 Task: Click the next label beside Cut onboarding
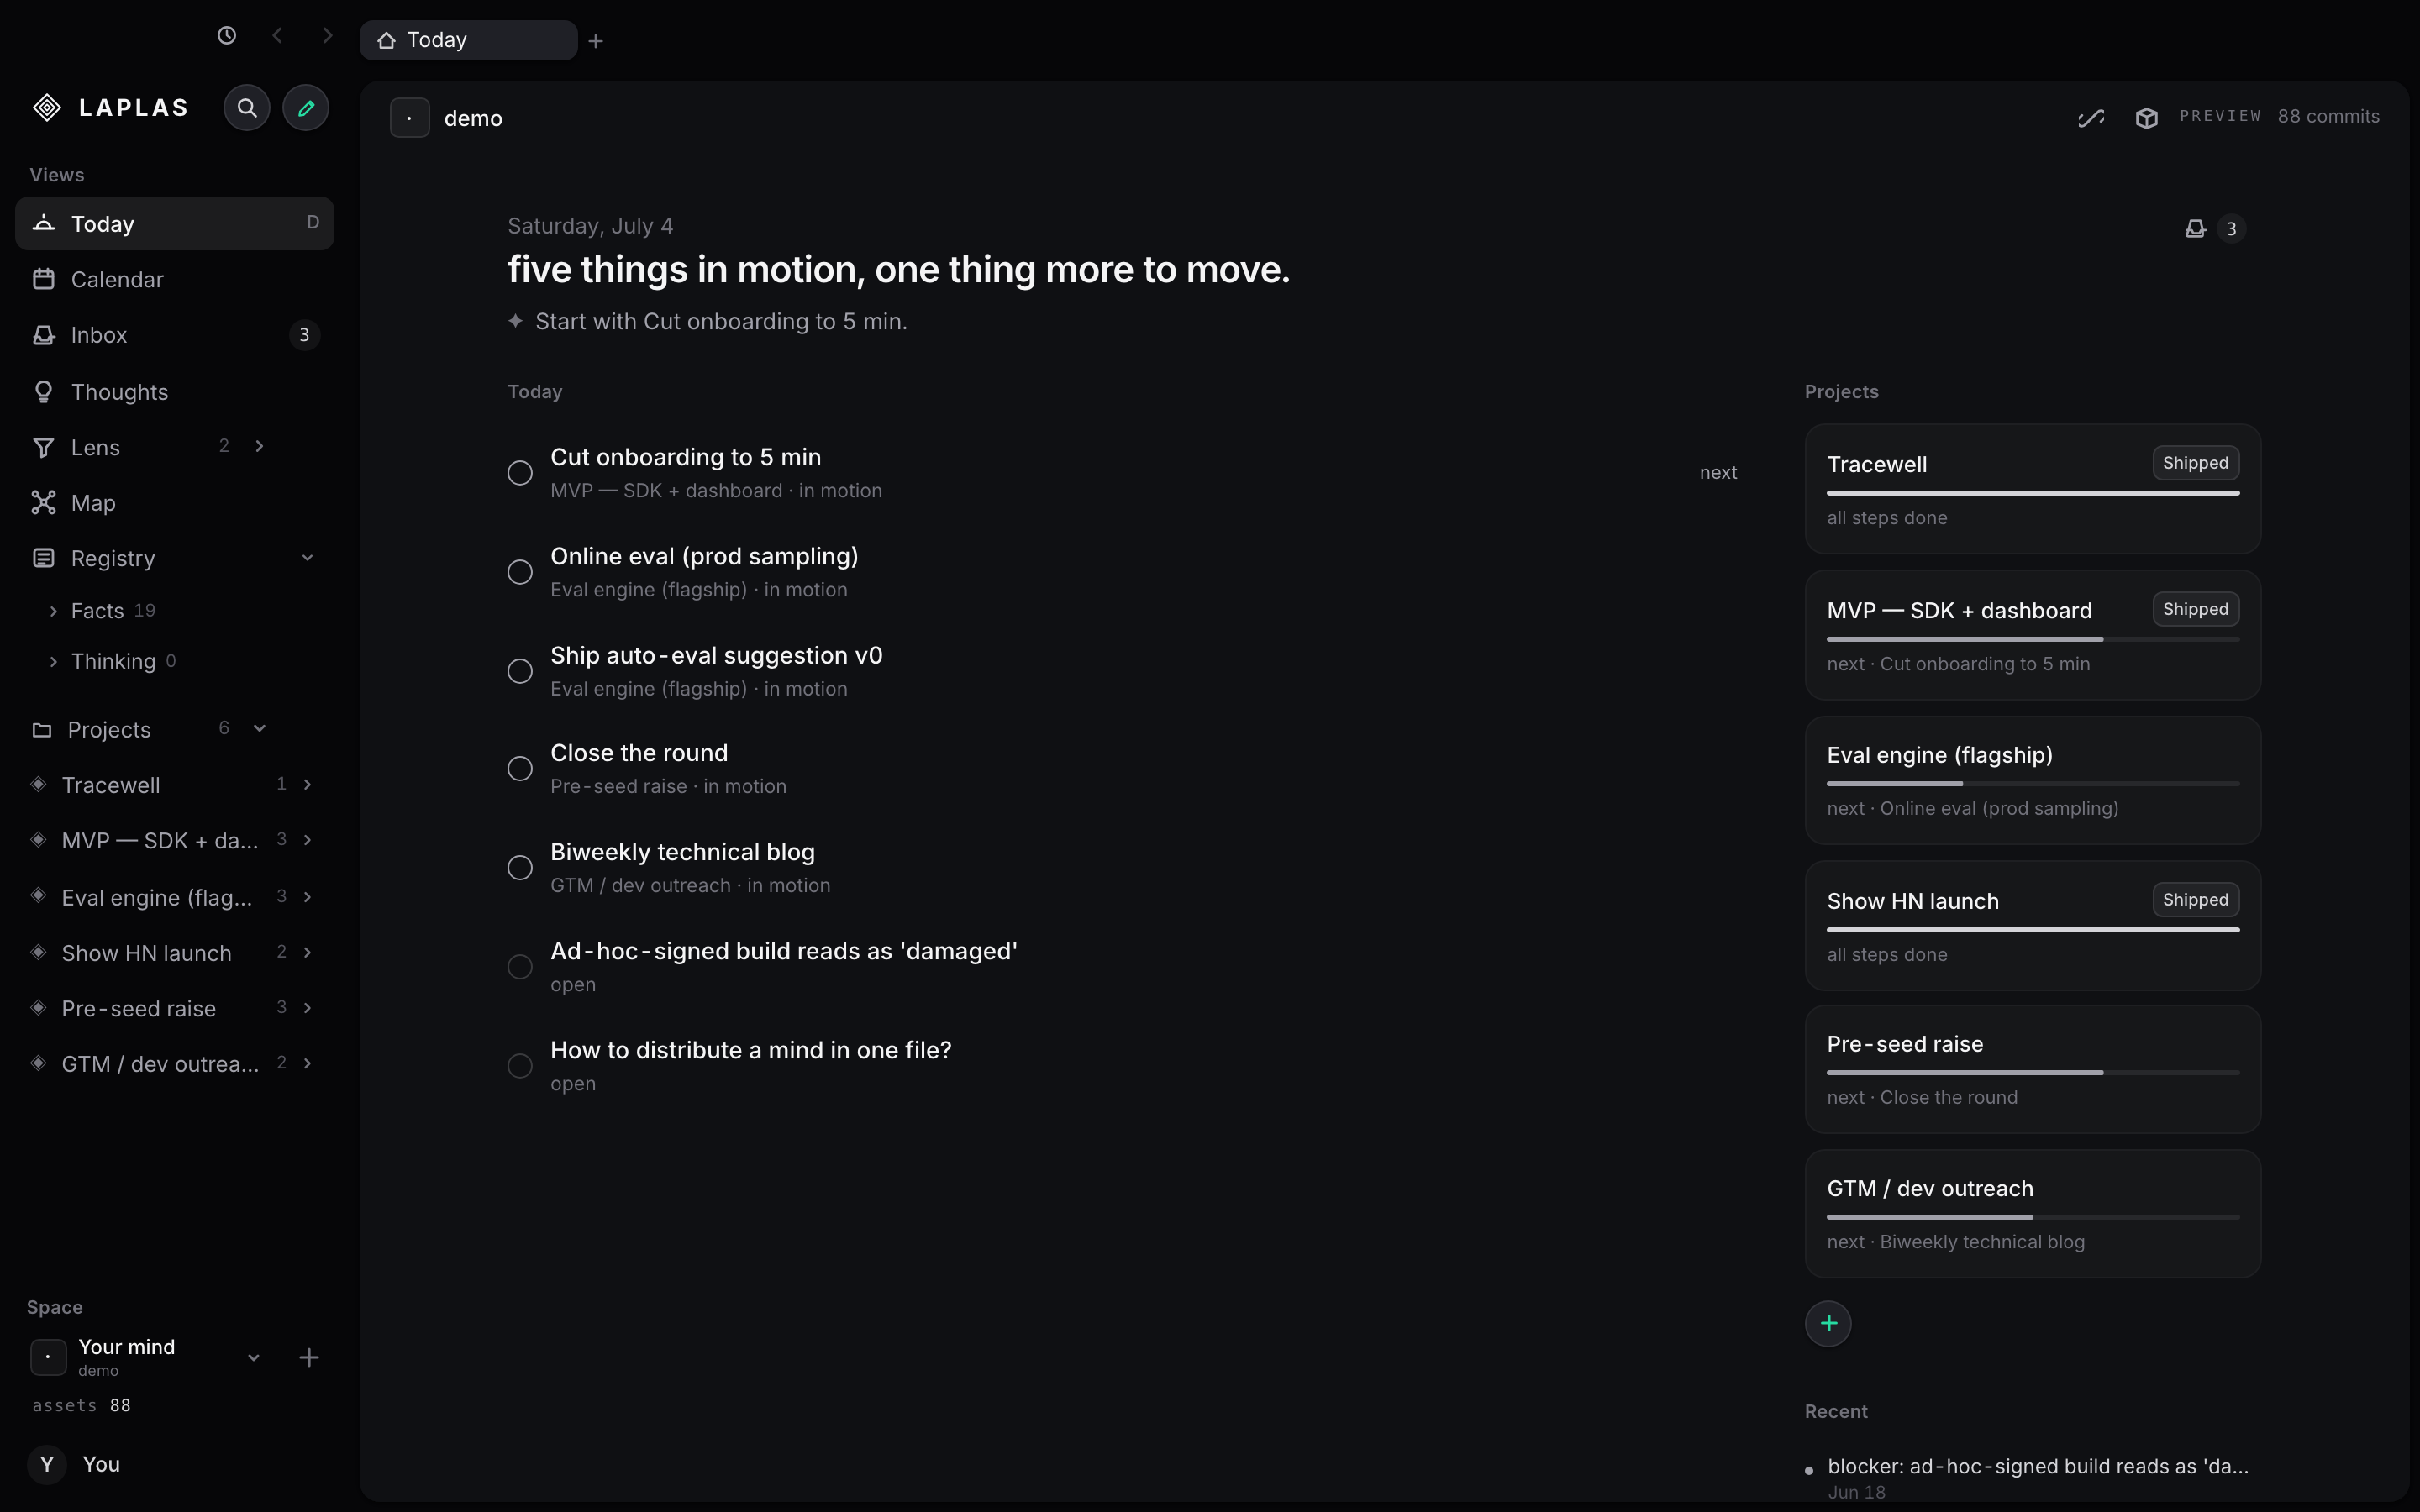(x=1718, y=473)
